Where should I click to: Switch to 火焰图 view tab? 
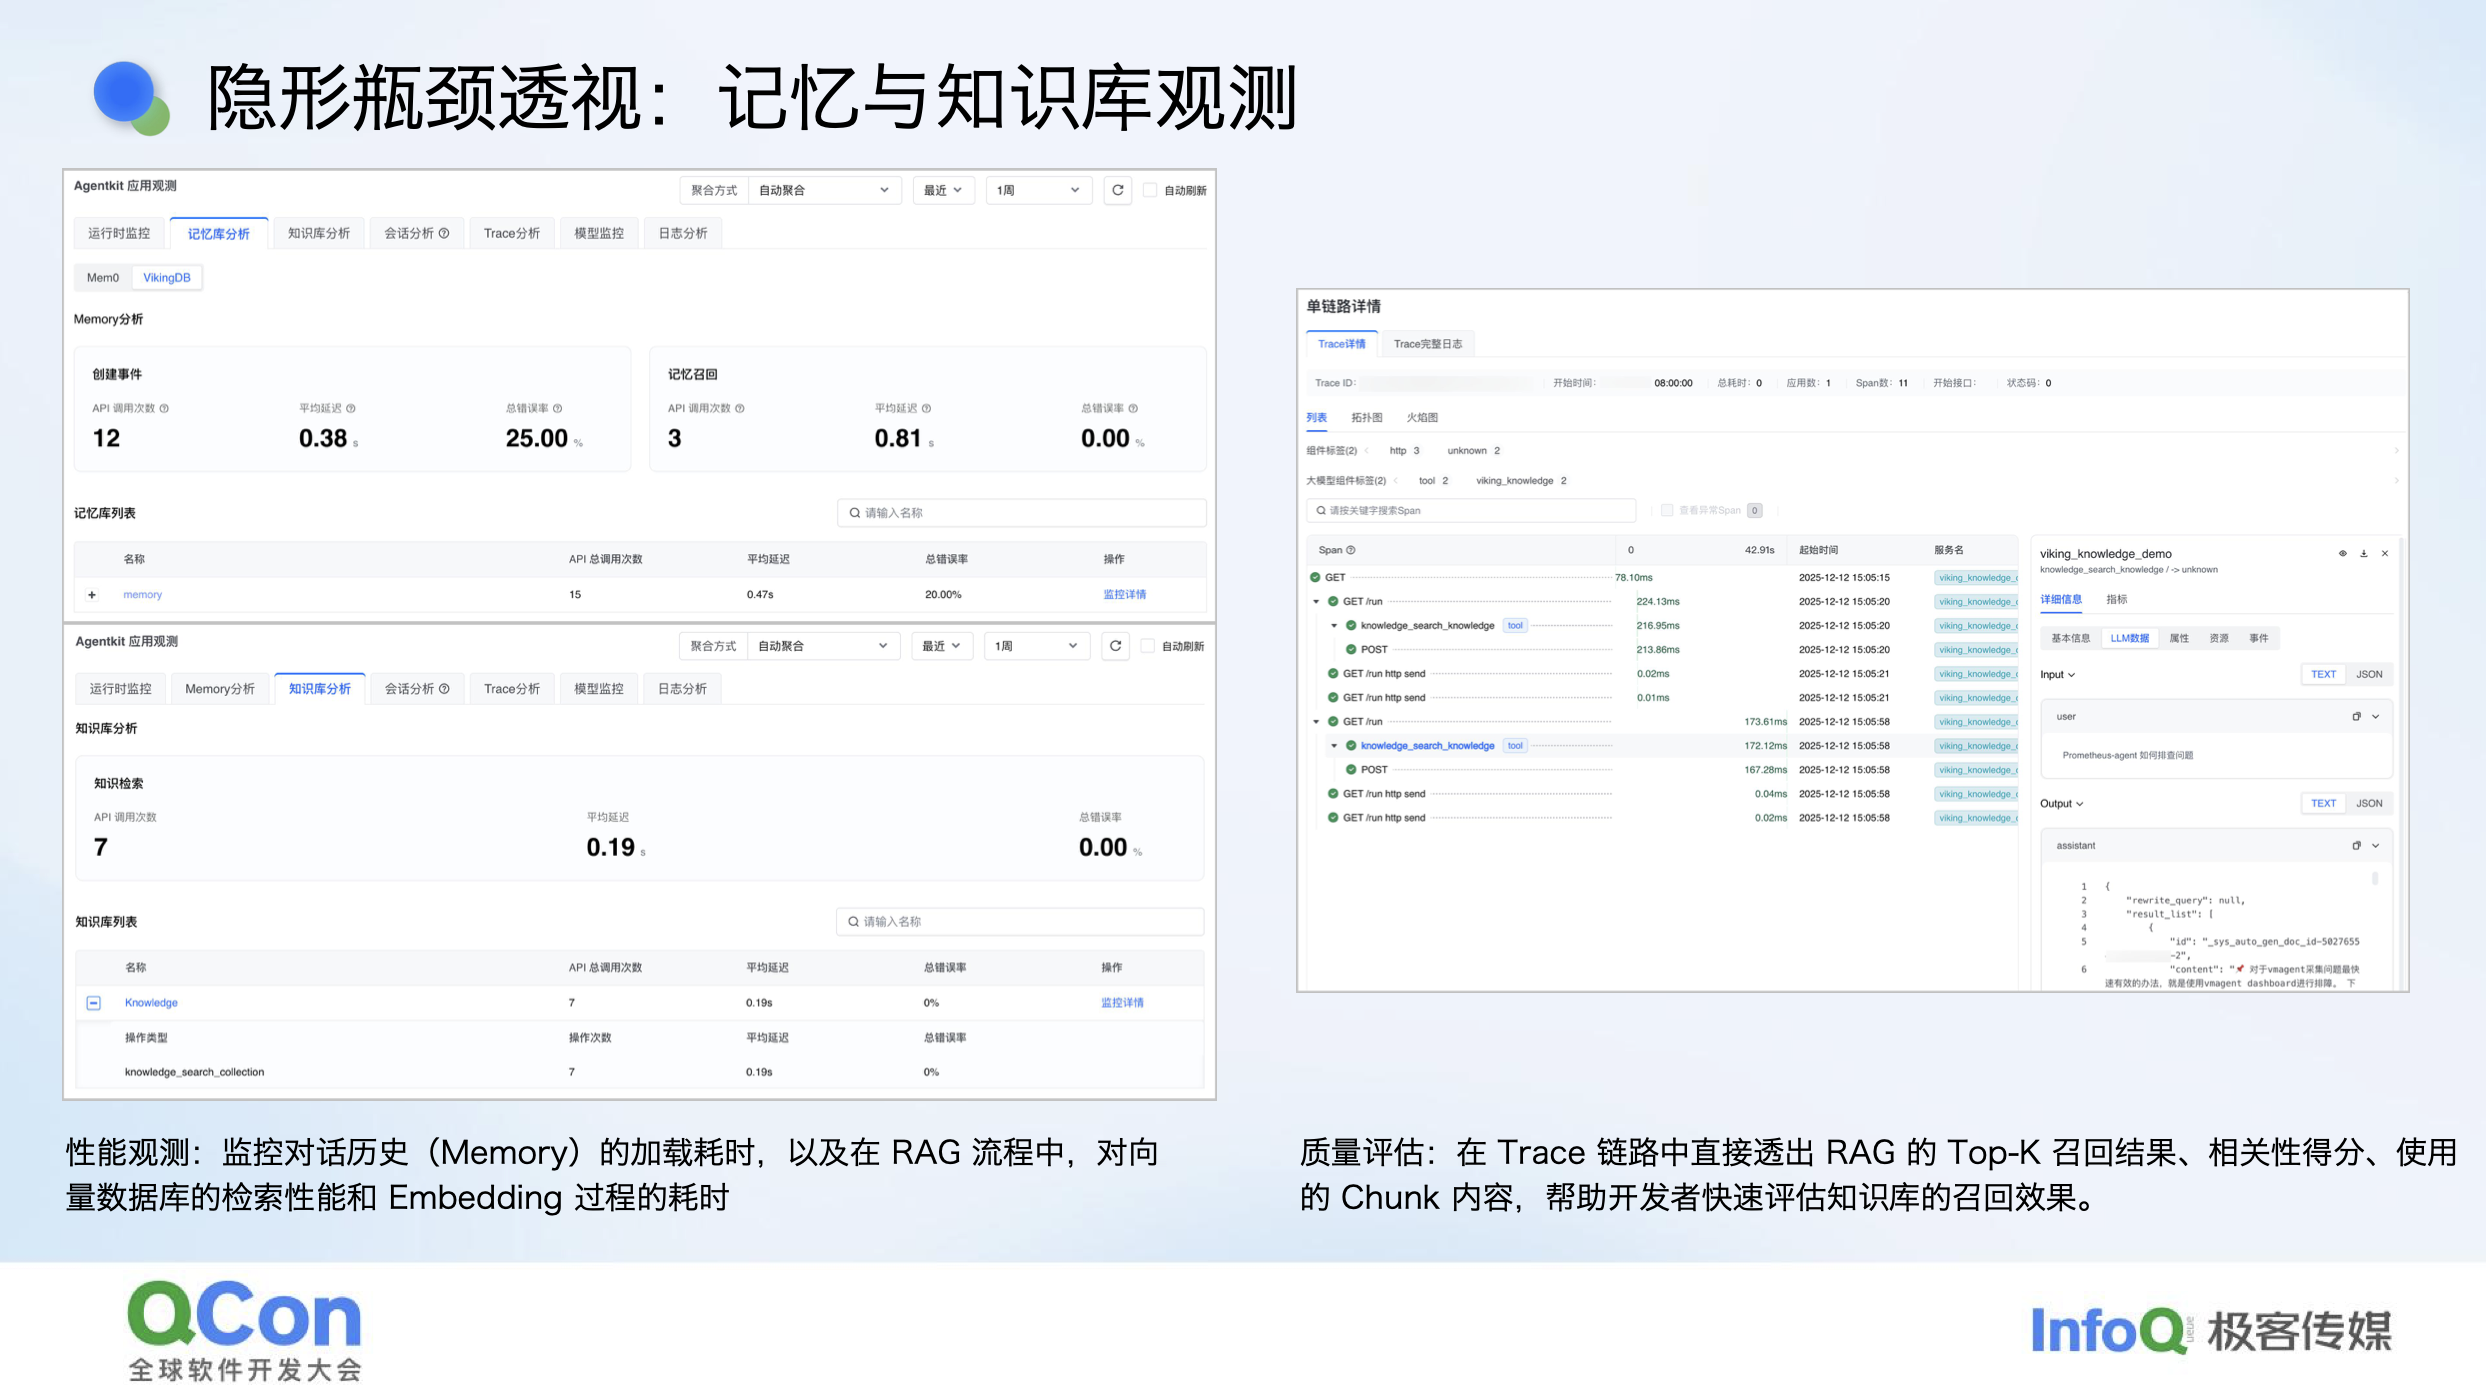(x=1422, y=417)
